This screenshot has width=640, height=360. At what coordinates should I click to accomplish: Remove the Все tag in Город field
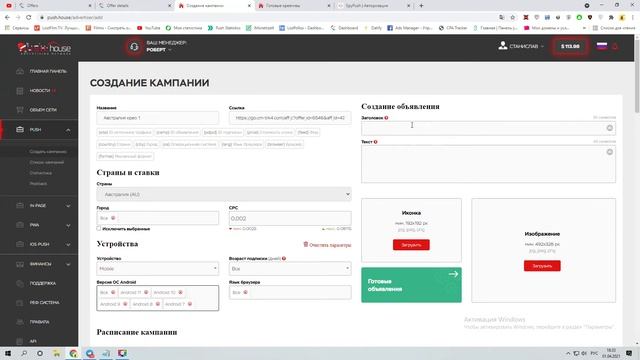click(113, 218)
